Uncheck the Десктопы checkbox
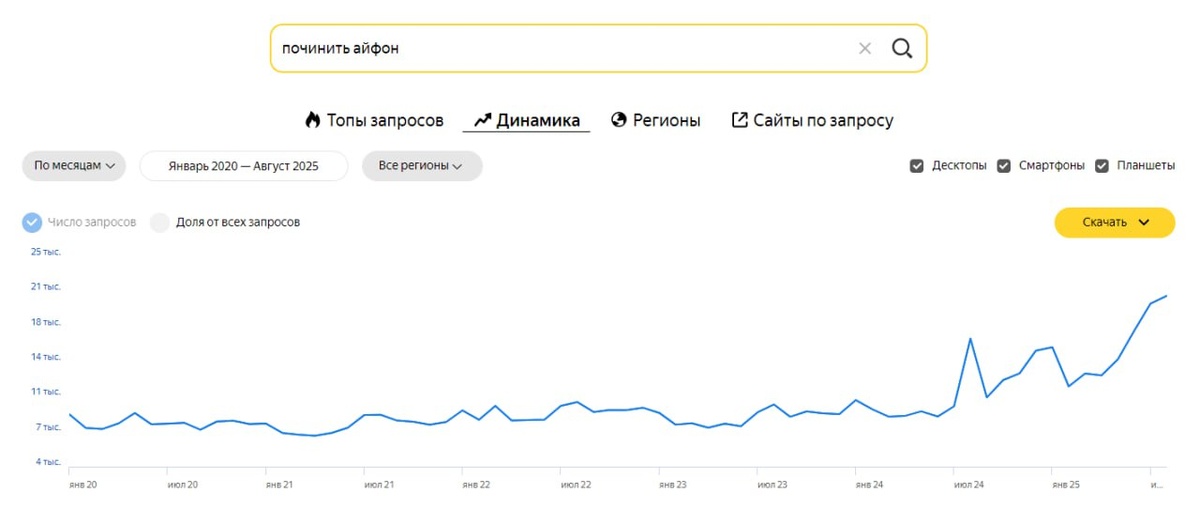This screenshot has height=509, width=1200. [x=916, y=166]
